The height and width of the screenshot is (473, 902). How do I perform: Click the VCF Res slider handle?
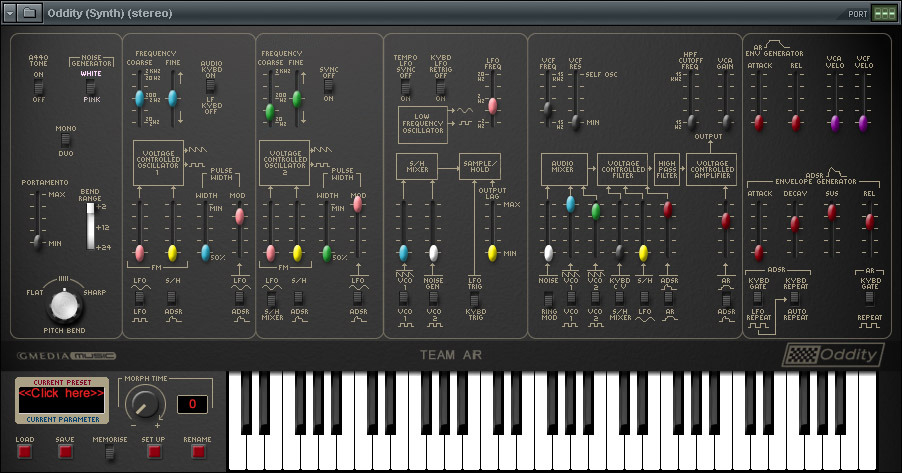(x=575, y=122)
